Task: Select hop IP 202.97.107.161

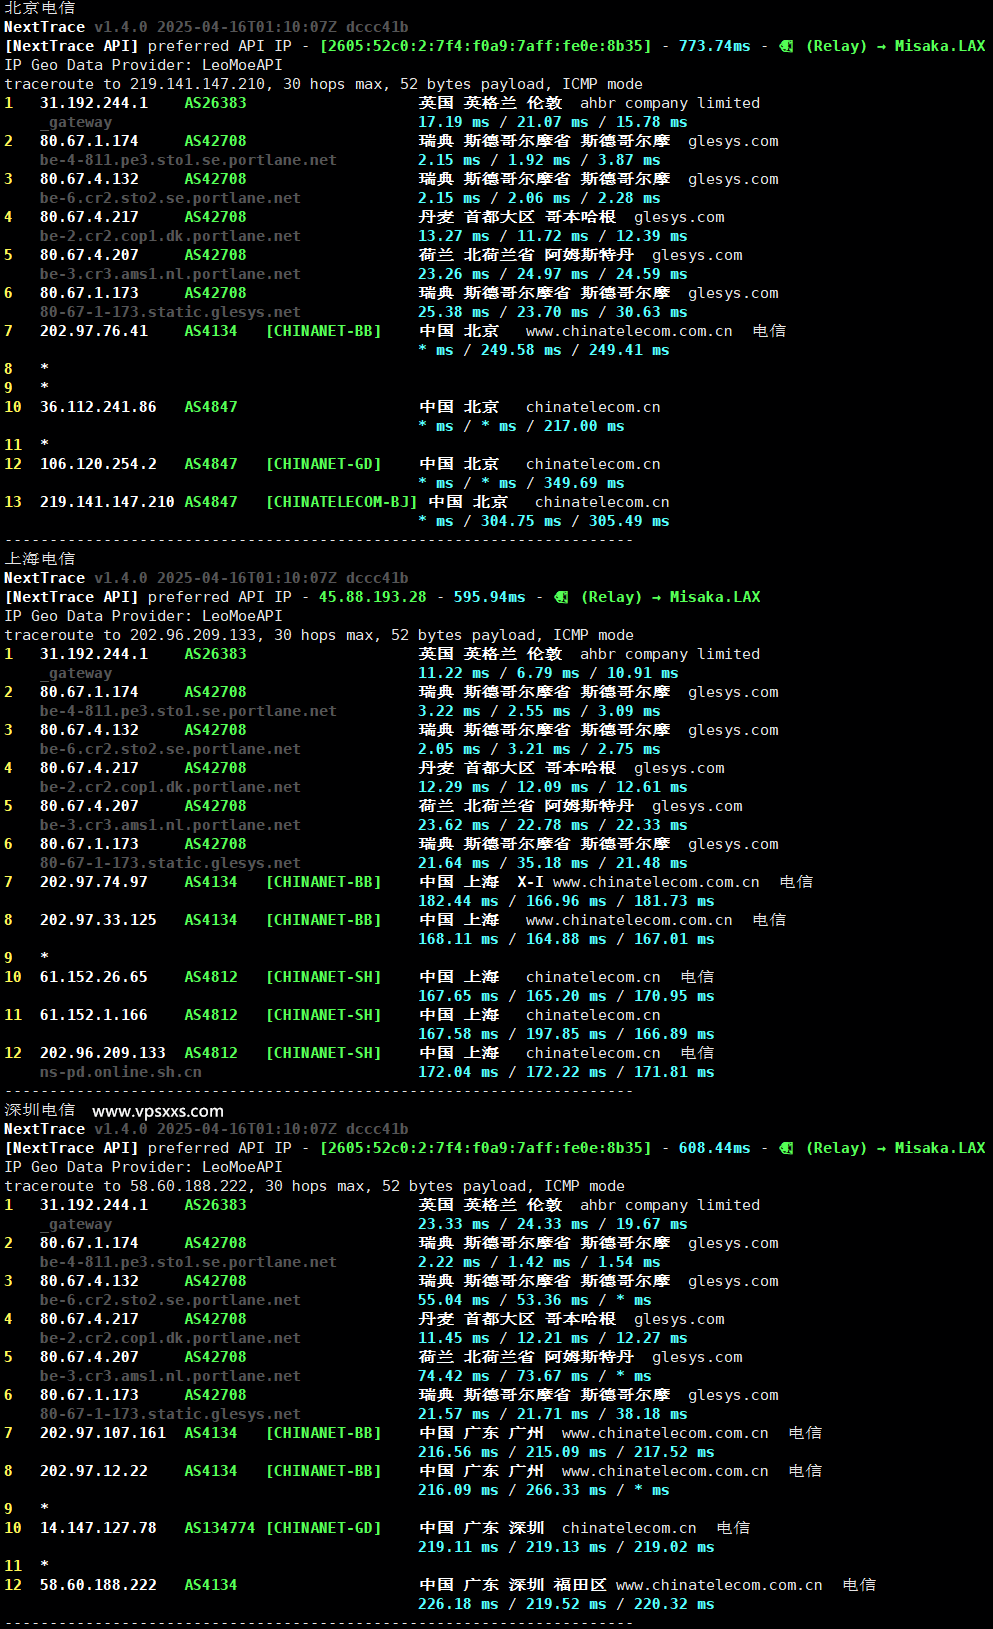Action: pos(103,1433)
